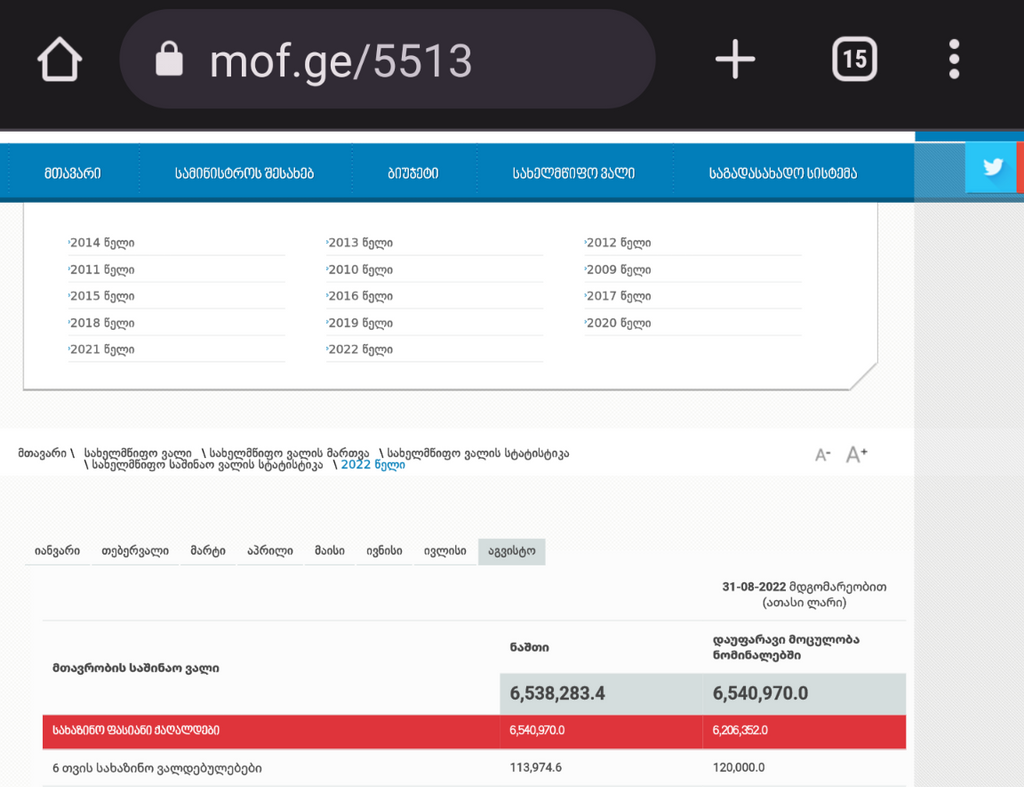The height and width of the screenshot is (787, 1024).
Task: Increase font size with A+ icon
Action: pos(857,455)
